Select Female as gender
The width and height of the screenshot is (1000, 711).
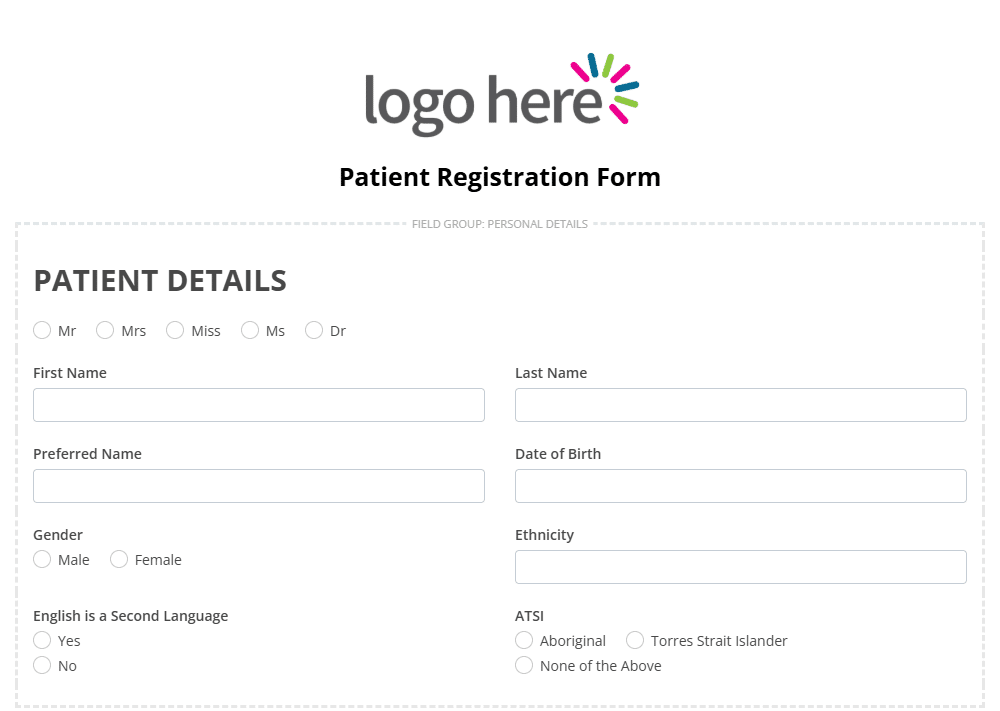click(x=119, y=559)
